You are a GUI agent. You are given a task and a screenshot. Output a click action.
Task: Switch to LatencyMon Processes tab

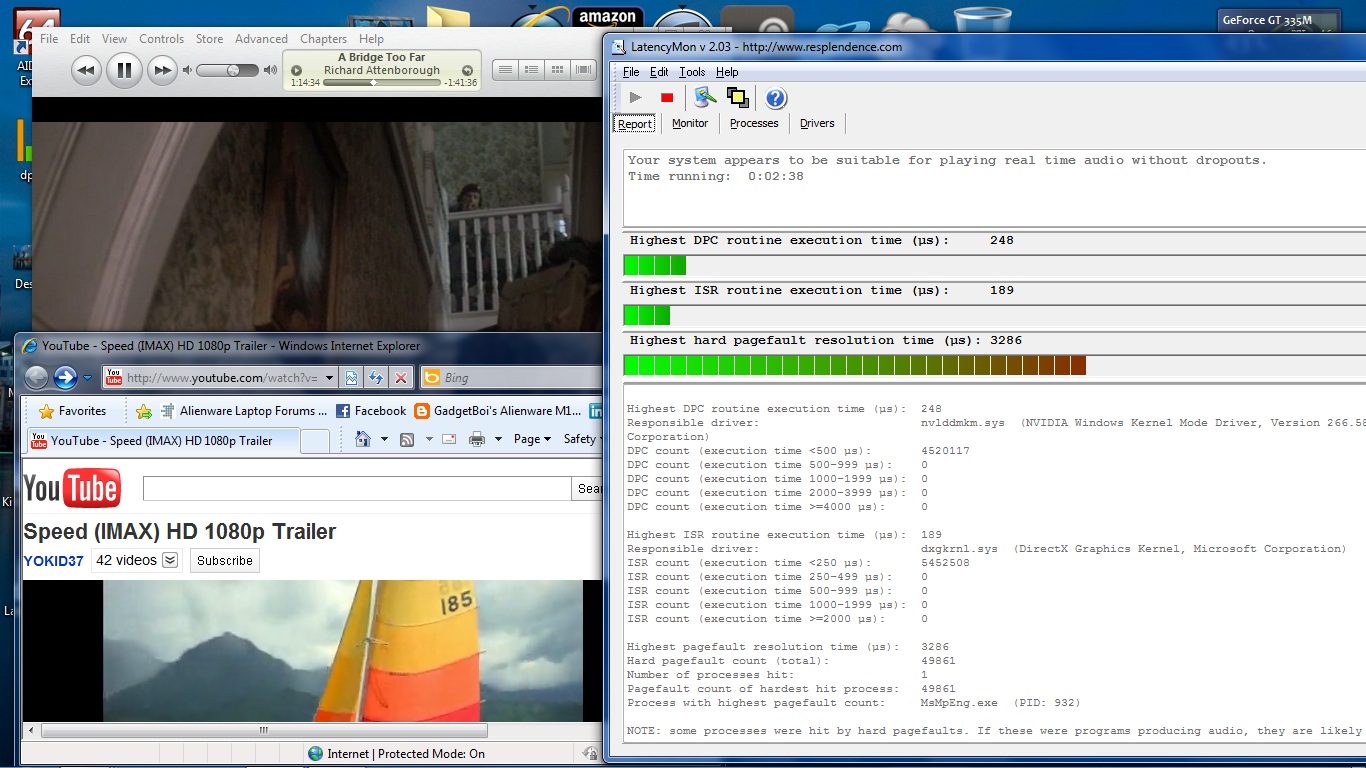point(754,124)
